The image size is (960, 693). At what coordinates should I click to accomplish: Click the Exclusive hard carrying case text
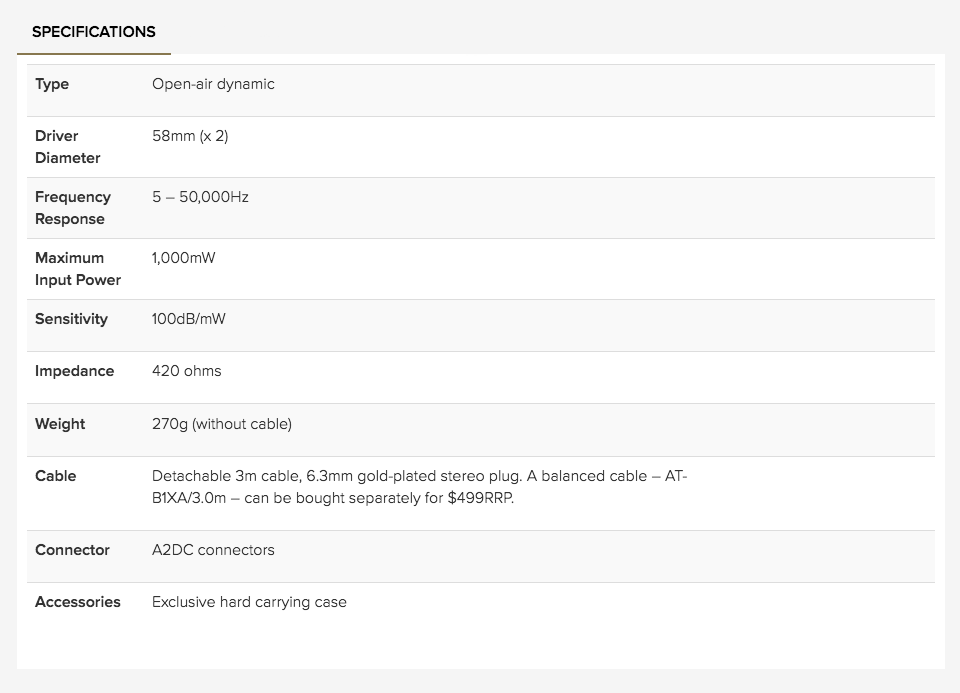tap(249, 602)
